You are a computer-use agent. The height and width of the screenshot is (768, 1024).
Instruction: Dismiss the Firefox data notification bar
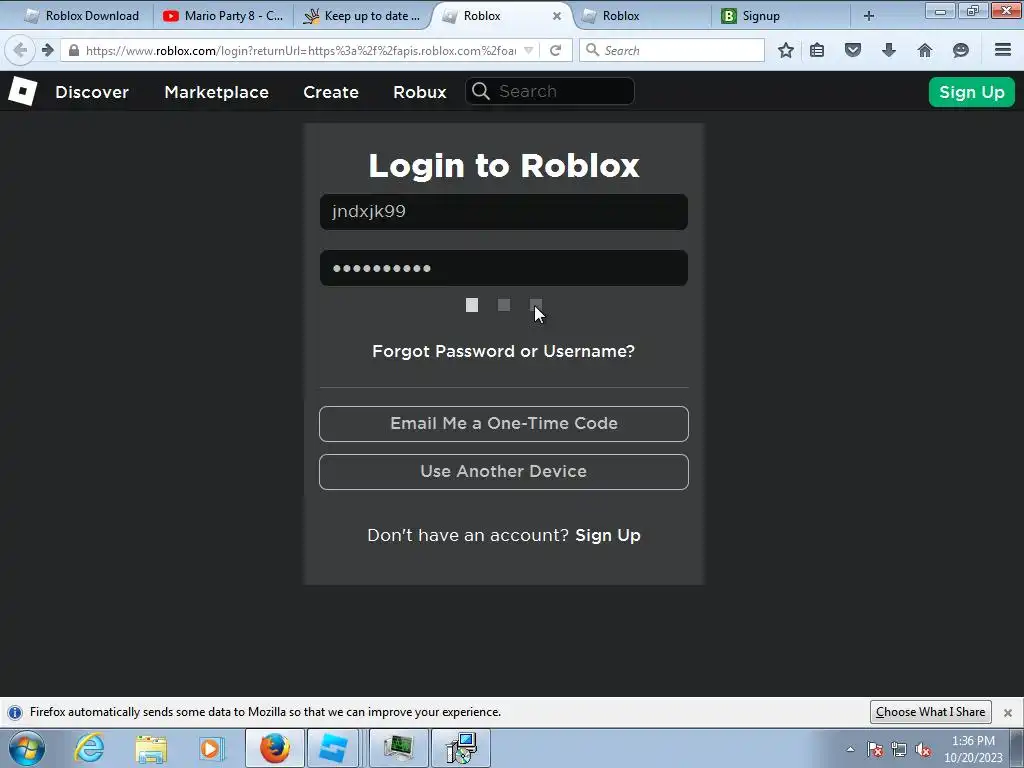tap(1008, 712)
